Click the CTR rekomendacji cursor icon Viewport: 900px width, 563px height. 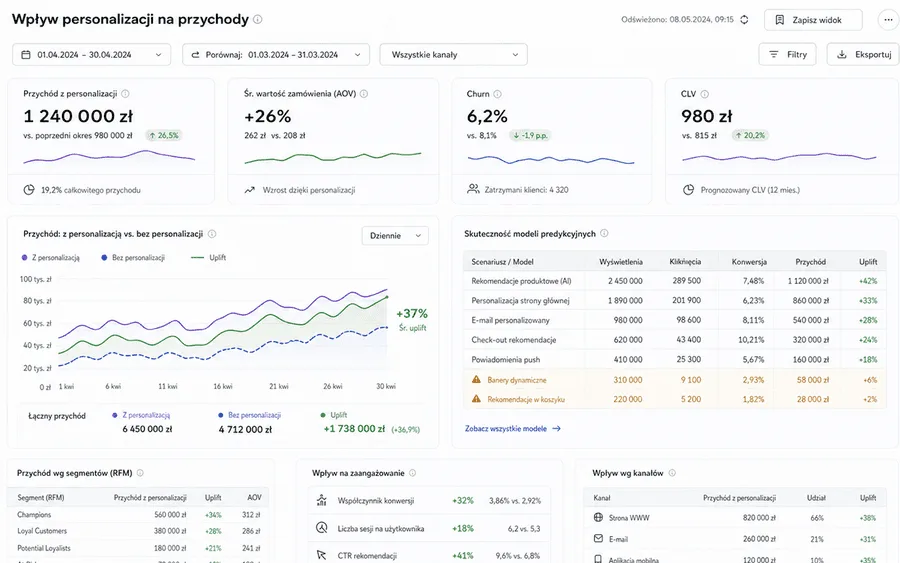321,555
